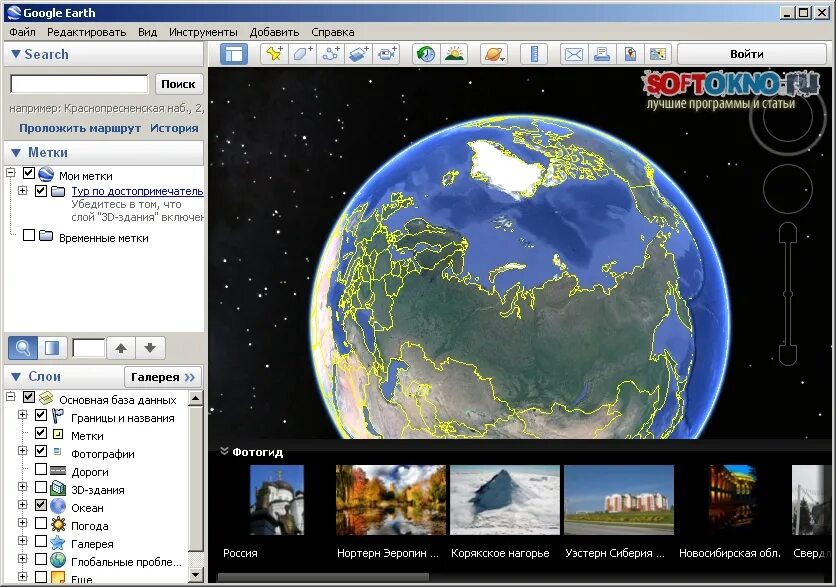836x587 pixels.
Task: Click Проложить маршрут link
Action: coord(80,128)
